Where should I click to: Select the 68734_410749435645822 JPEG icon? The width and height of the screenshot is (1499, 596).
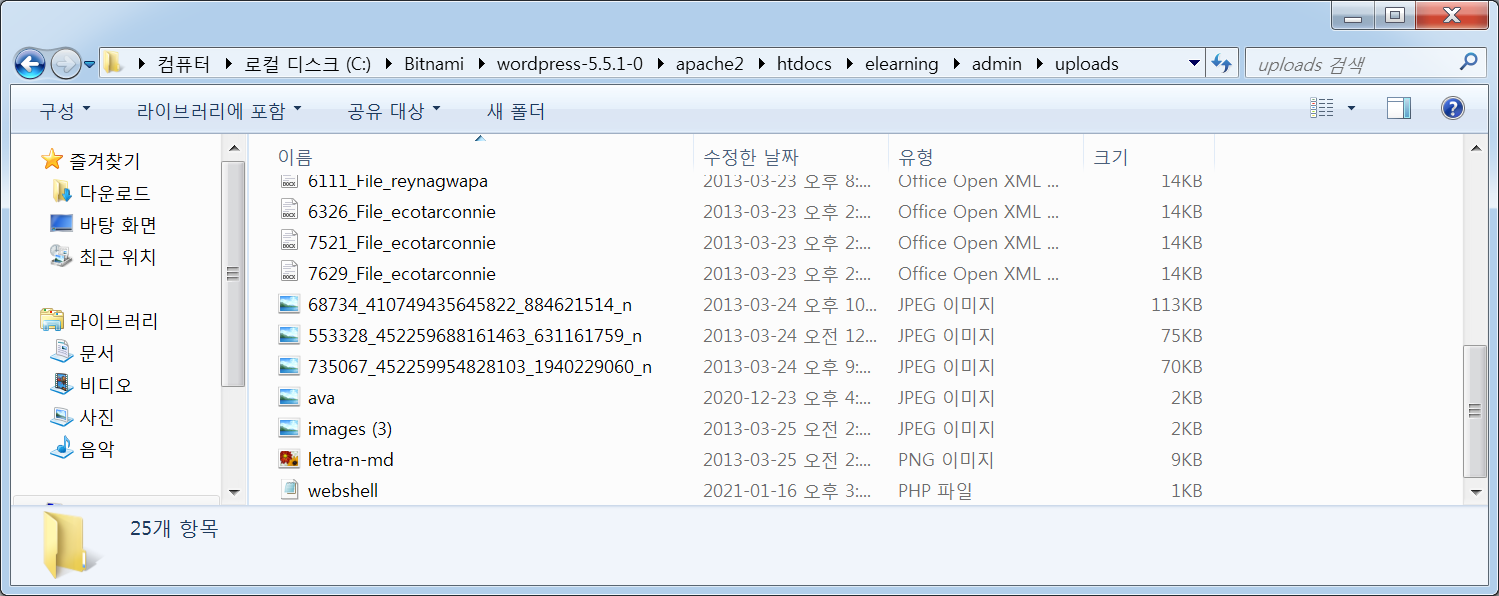(289, 304)
